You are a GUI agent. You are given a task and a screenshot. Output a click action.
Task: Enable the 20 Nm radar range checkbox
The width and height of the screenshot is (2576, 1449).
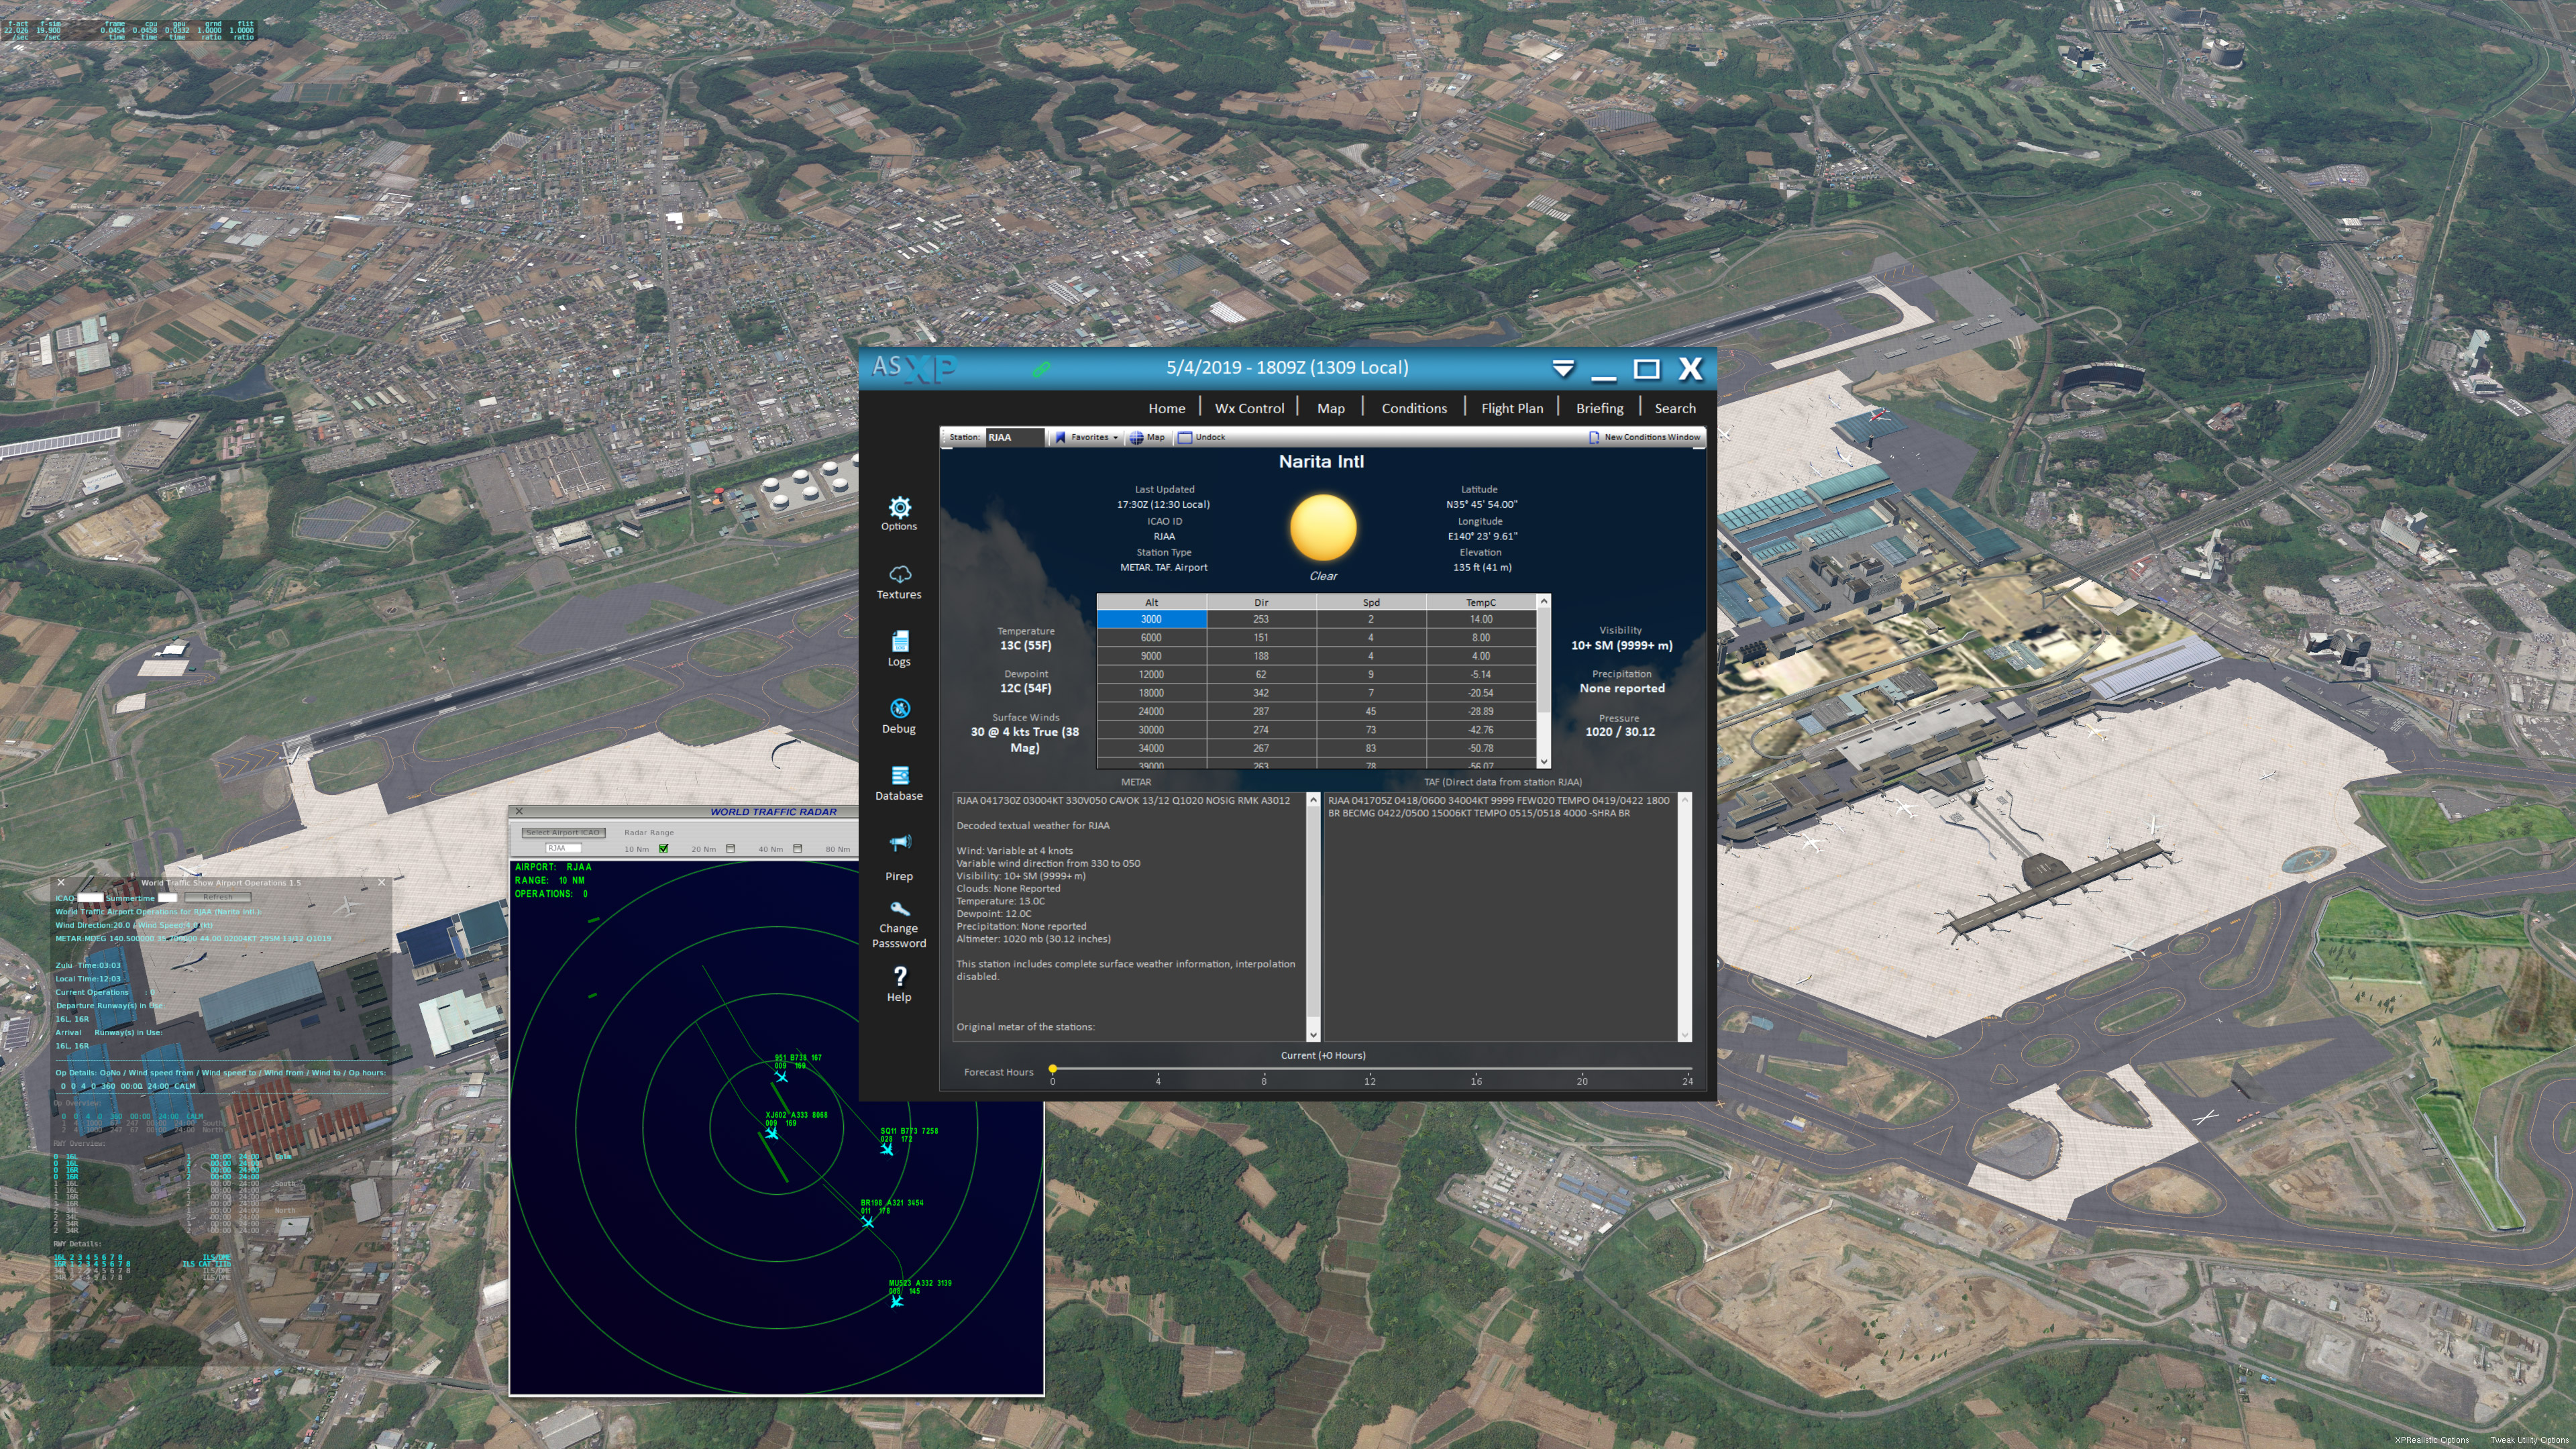click(731, 849)
